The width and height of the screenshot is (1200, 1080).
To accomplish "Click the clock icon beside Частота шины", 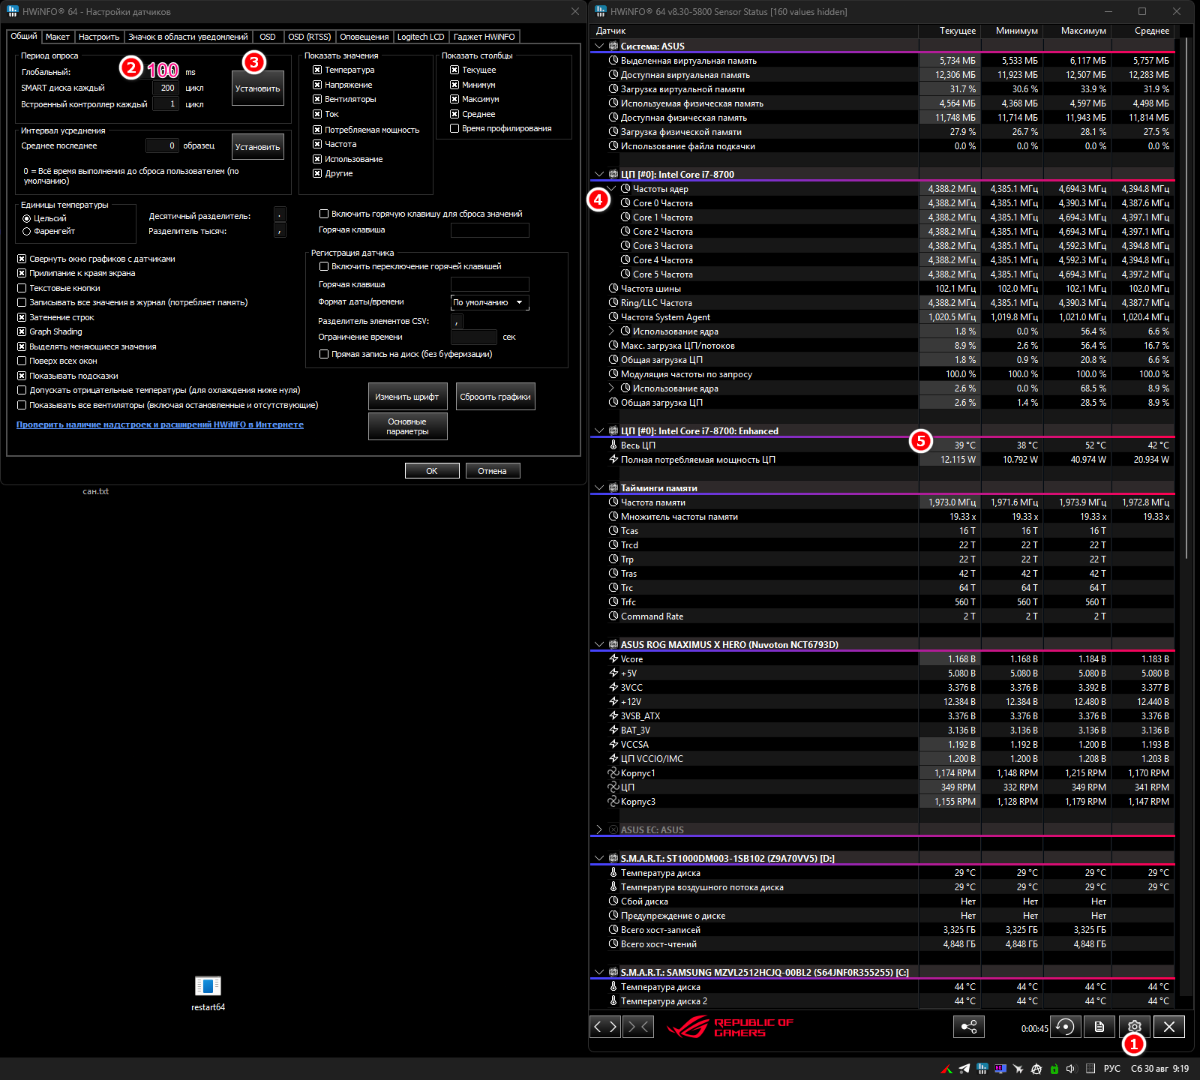I will (x=613, y=289).
